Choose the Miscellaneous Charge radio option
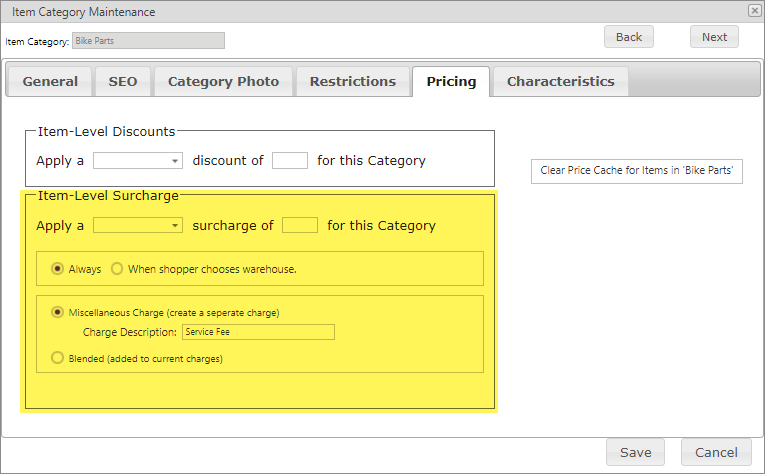The height and width of the screenshot is (474, 765). pos(58,312)
